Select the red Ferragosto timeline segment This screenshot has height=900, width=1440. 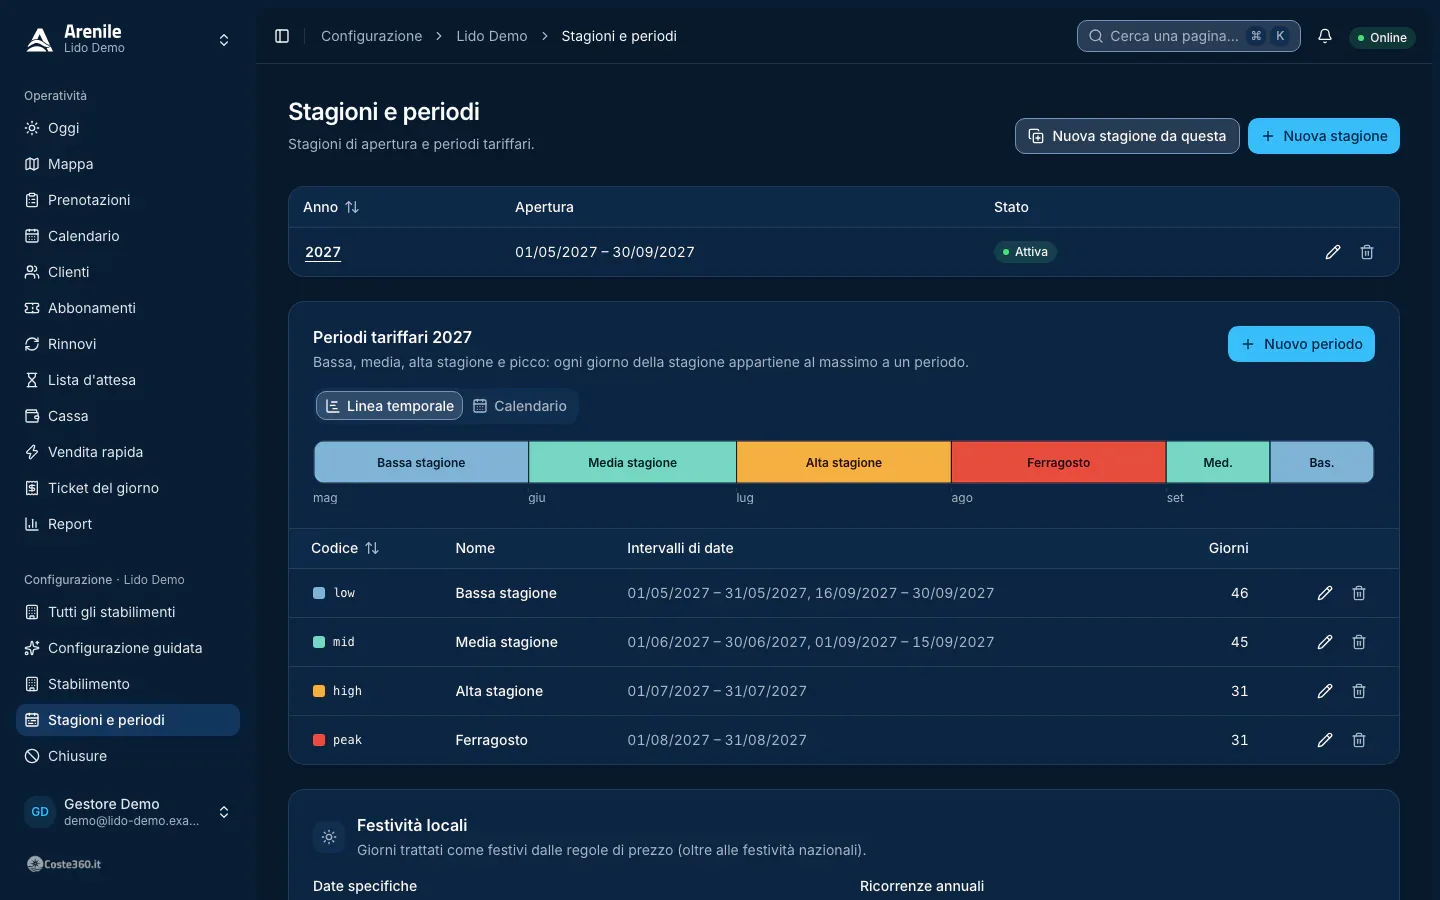click(x=1058, y=462)
